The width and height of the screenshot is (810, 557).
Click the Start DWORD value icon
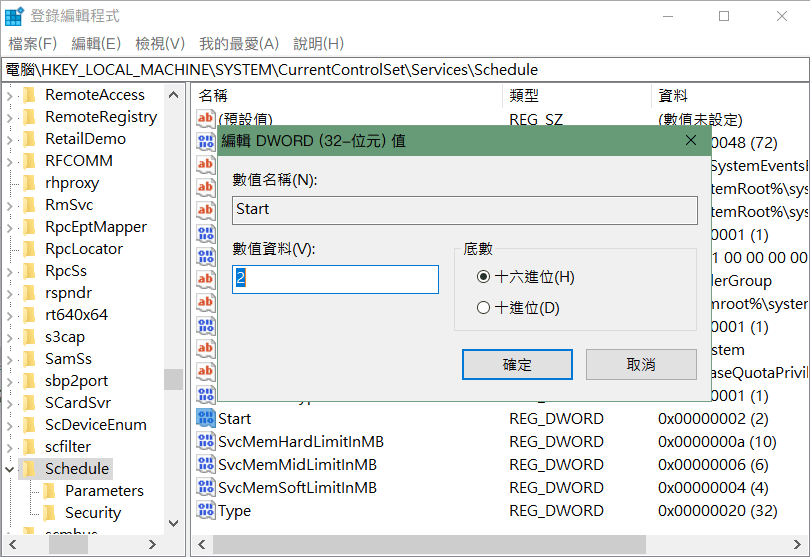click(x=206, y=419)
